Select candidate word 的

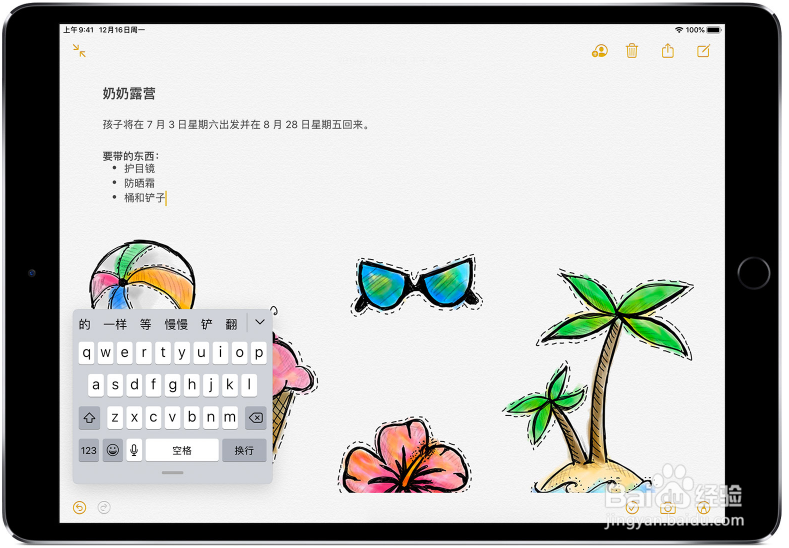pos(85,325)
